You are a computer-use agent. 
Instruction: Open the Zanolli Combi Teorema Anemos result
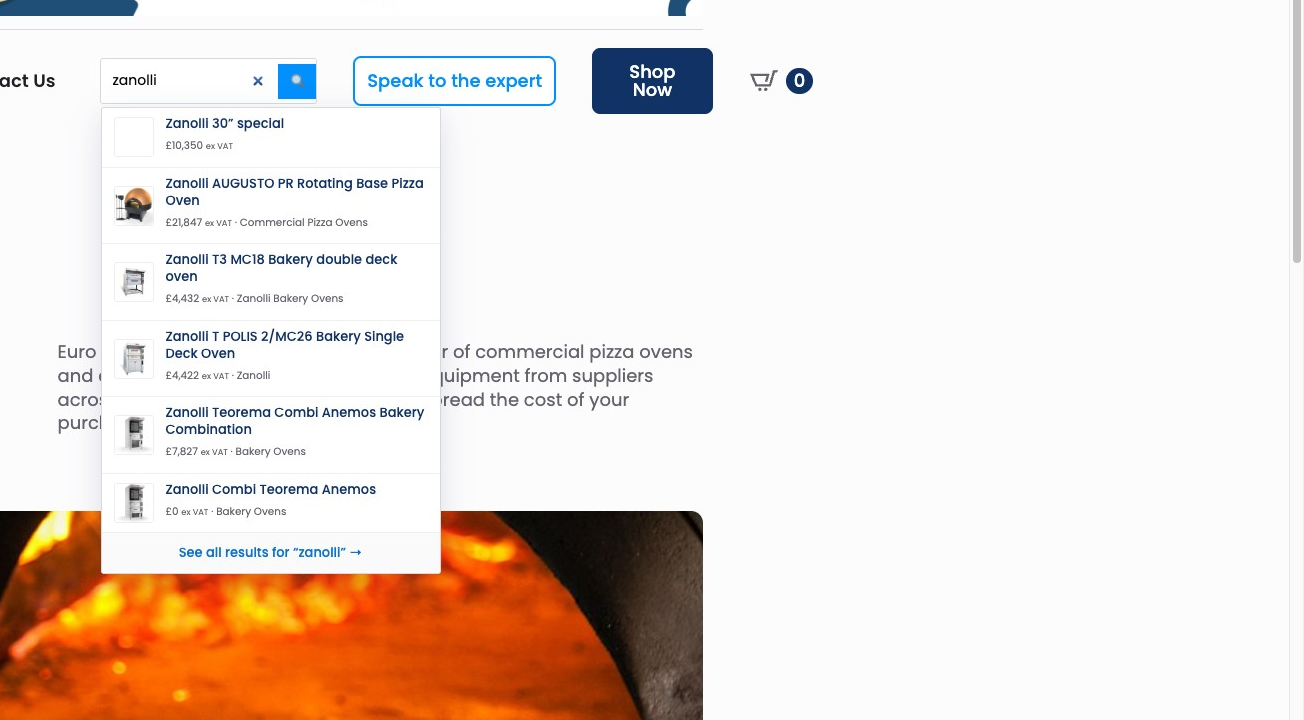[x=271, y=503]
